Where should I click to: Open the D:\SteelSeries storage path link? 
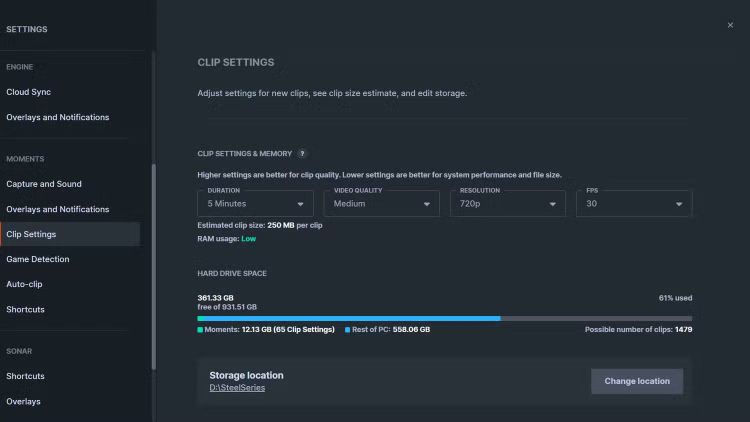(x=237, y=388)
